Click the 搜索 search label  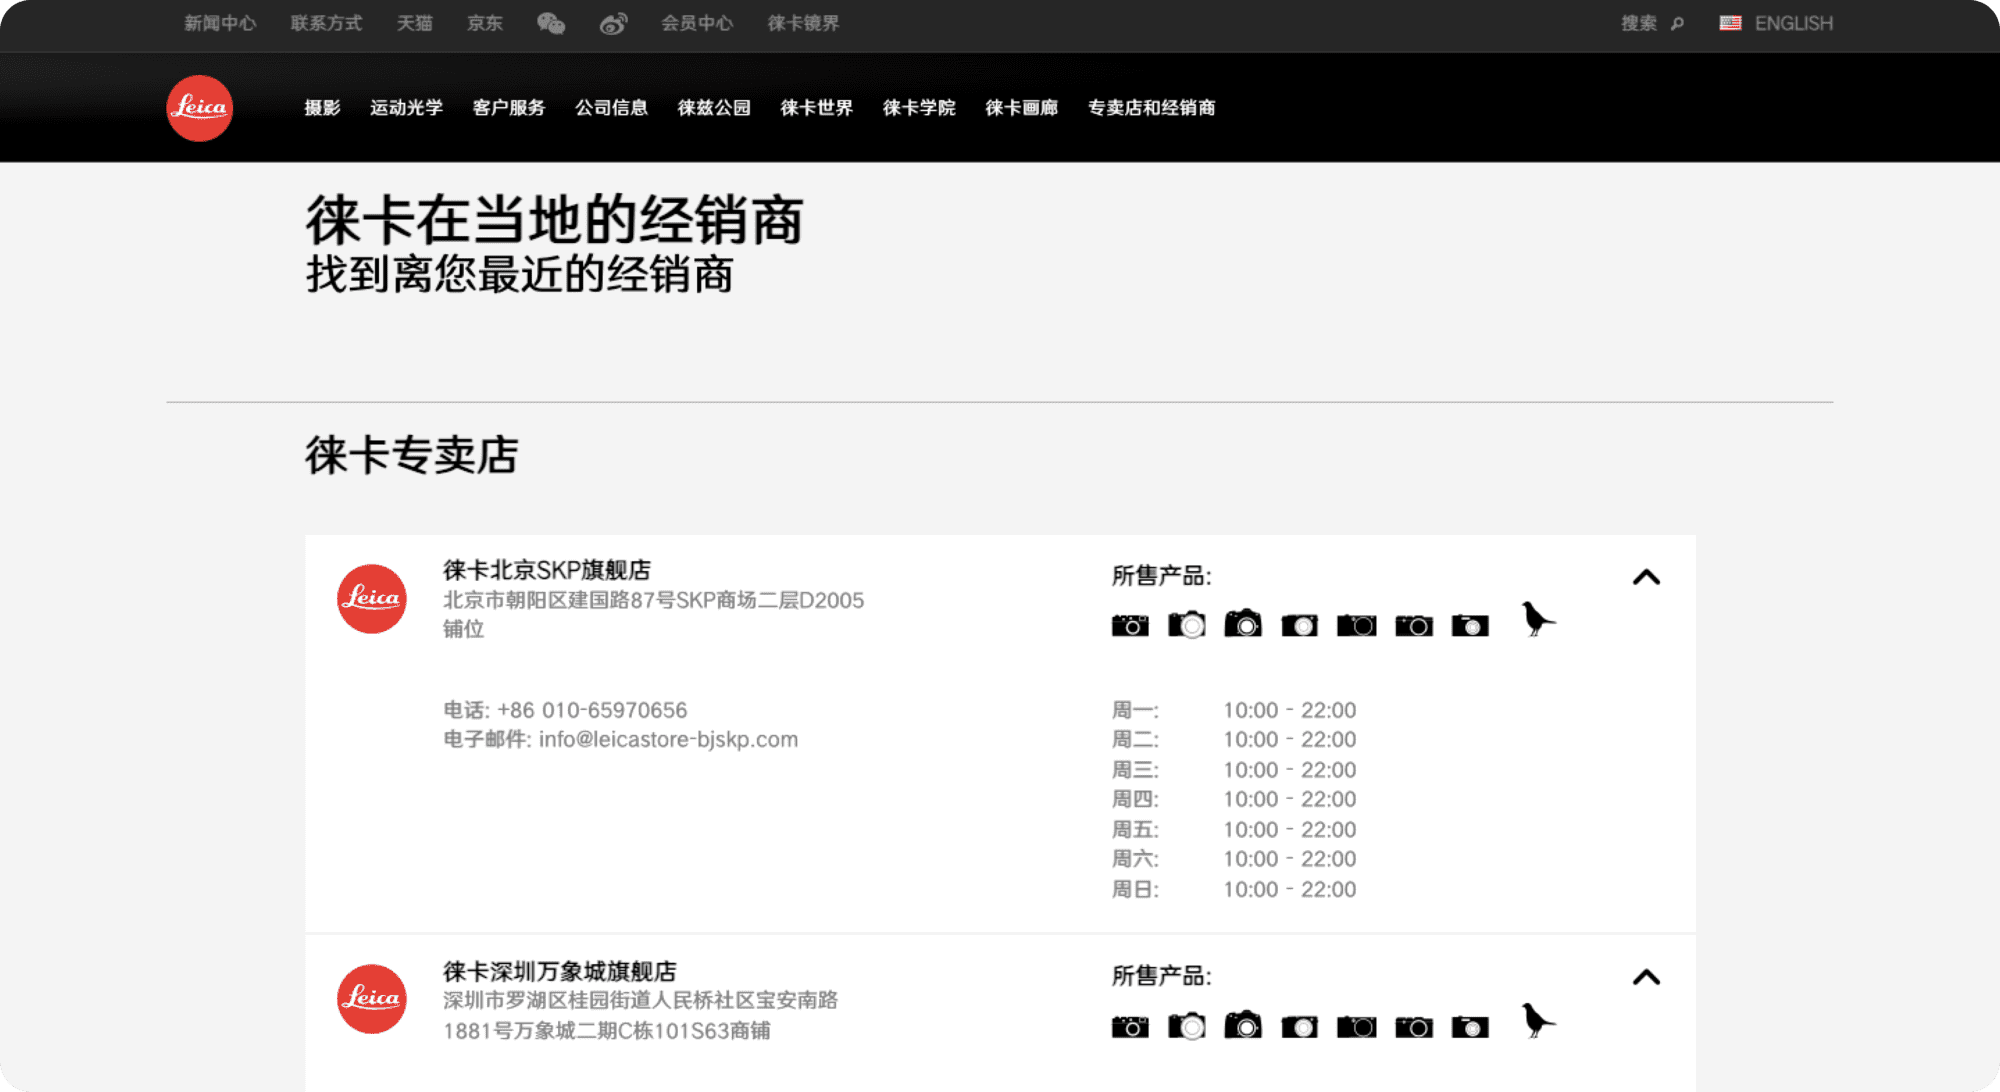pos(1639,23)
